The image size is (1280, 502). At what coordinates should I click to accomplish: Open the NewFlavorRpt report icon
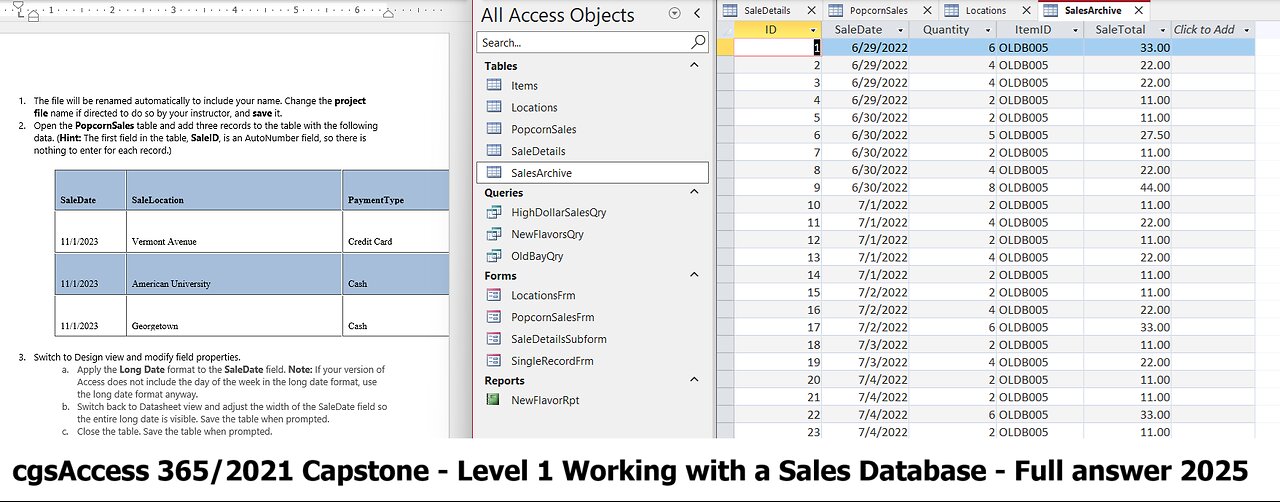493,400
